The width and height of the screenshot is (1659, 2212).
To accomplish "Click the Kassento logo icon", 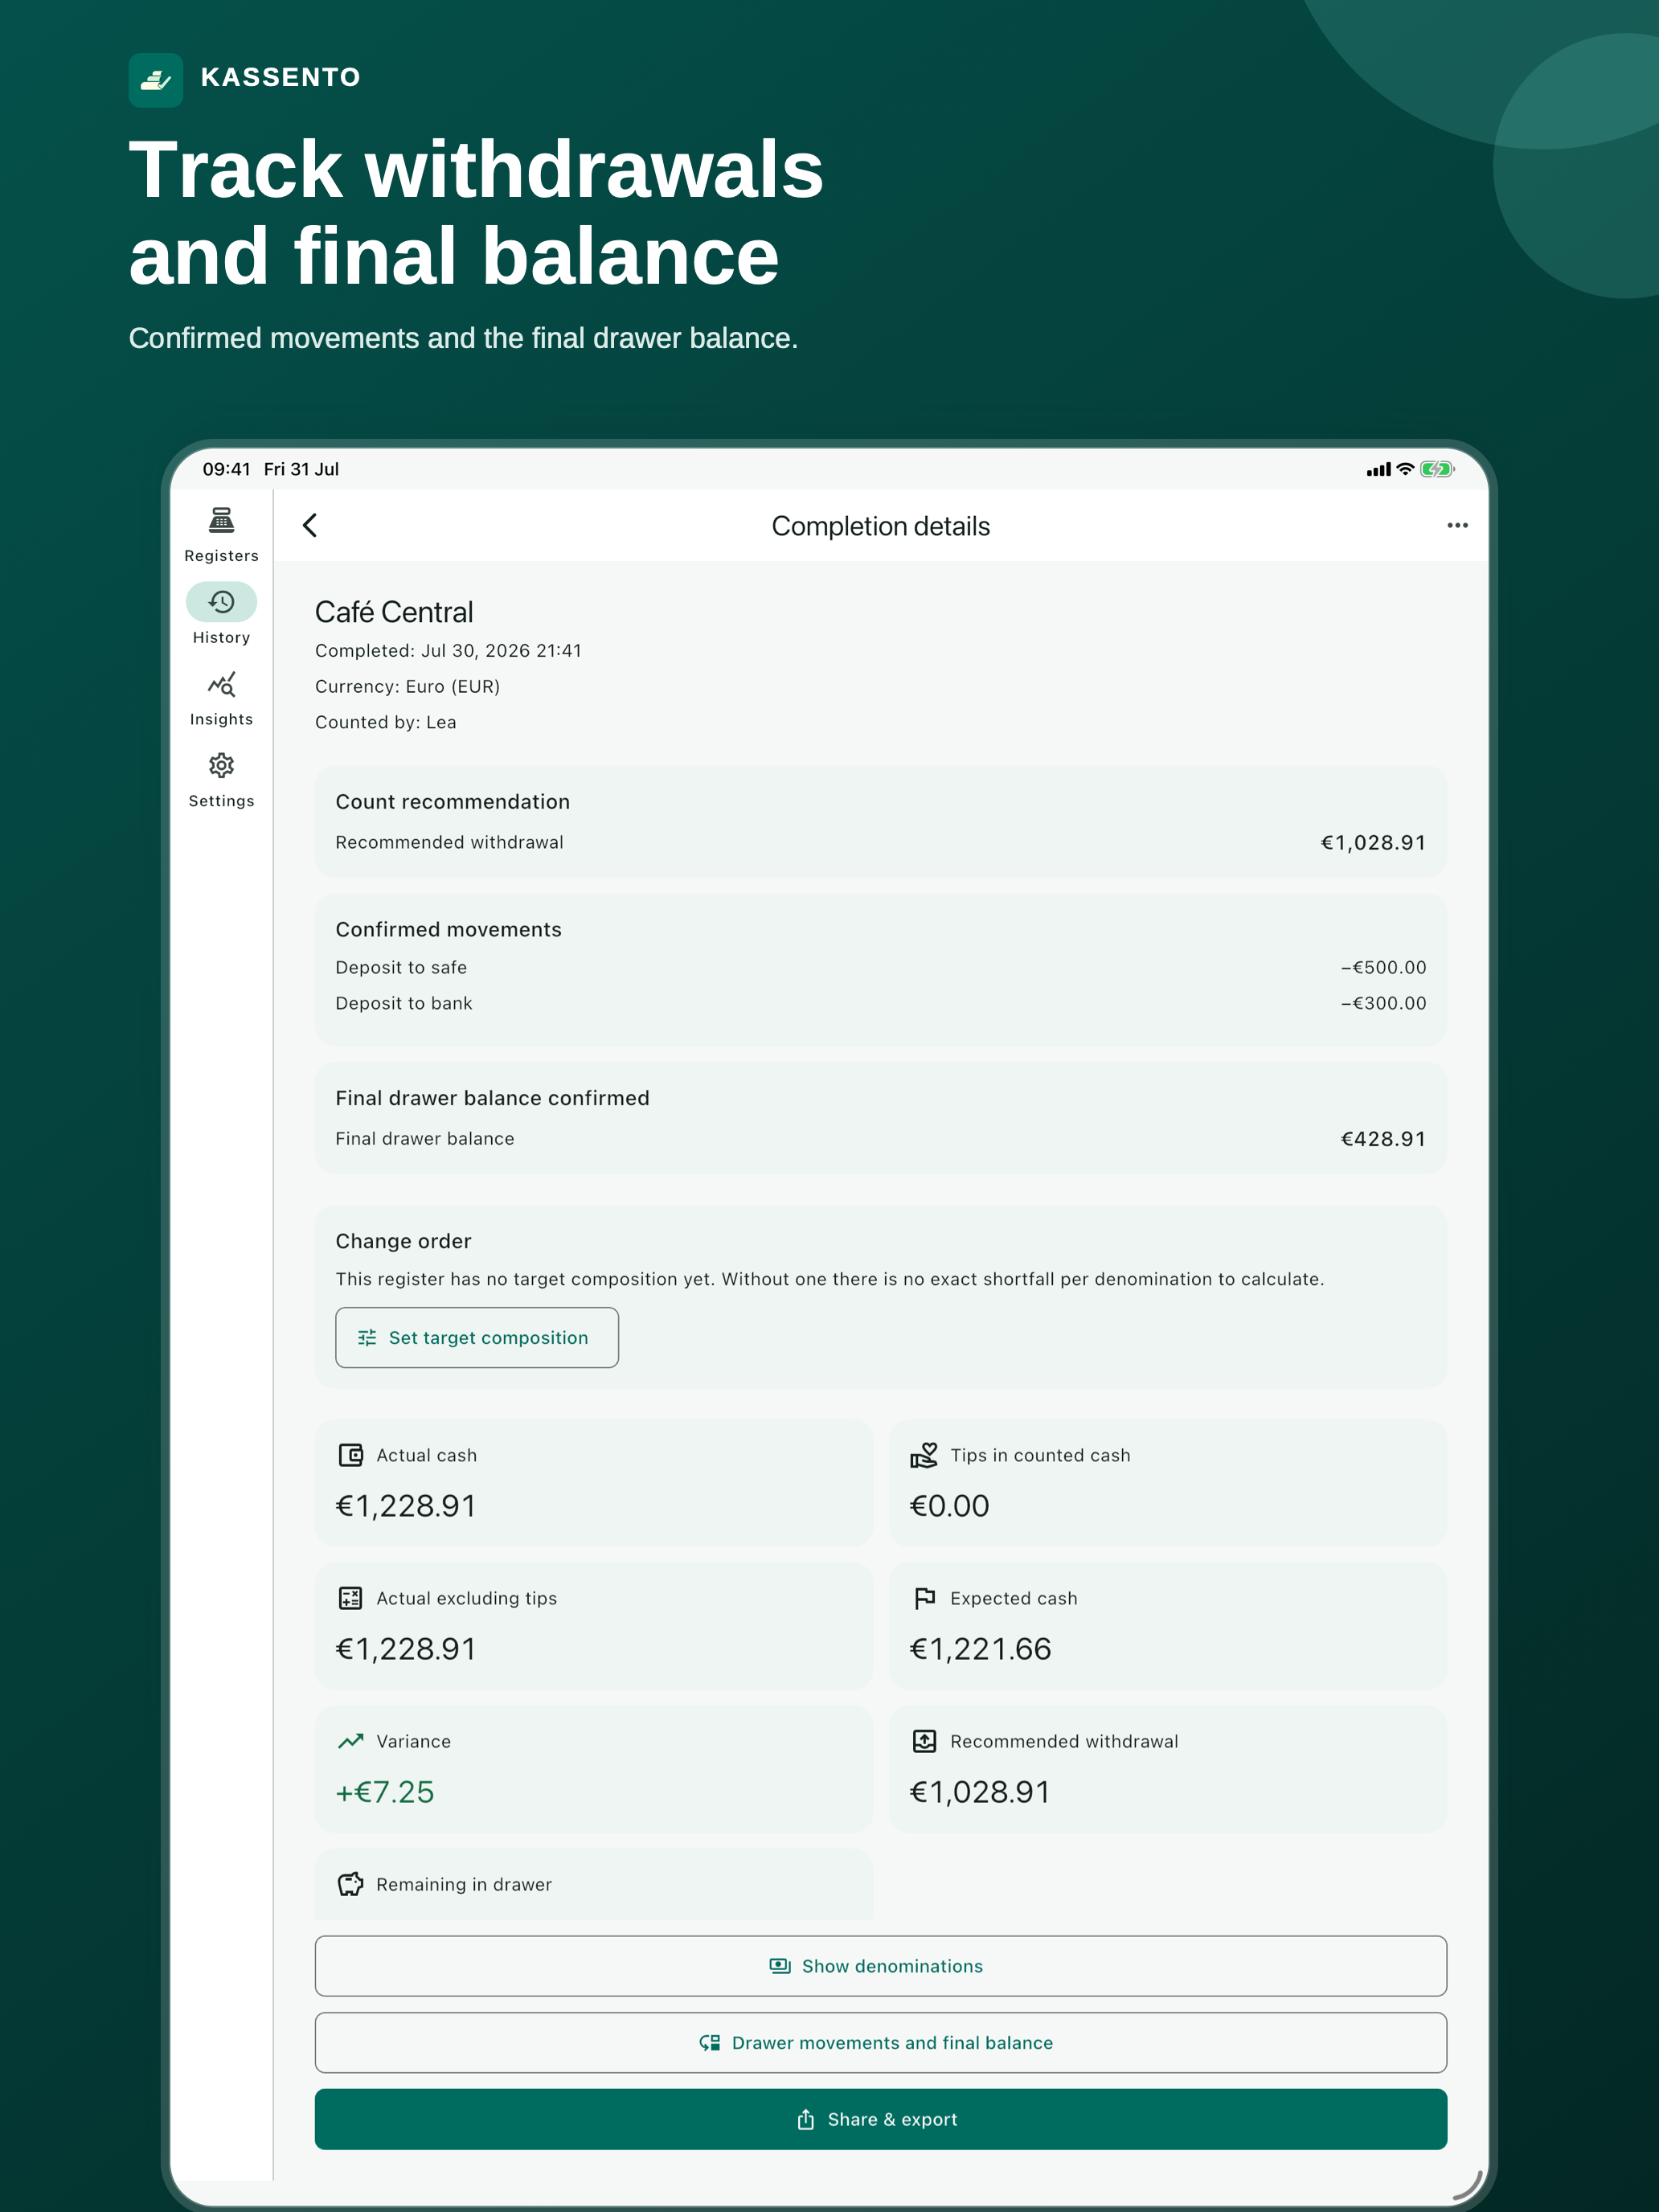I will (156, 80).
